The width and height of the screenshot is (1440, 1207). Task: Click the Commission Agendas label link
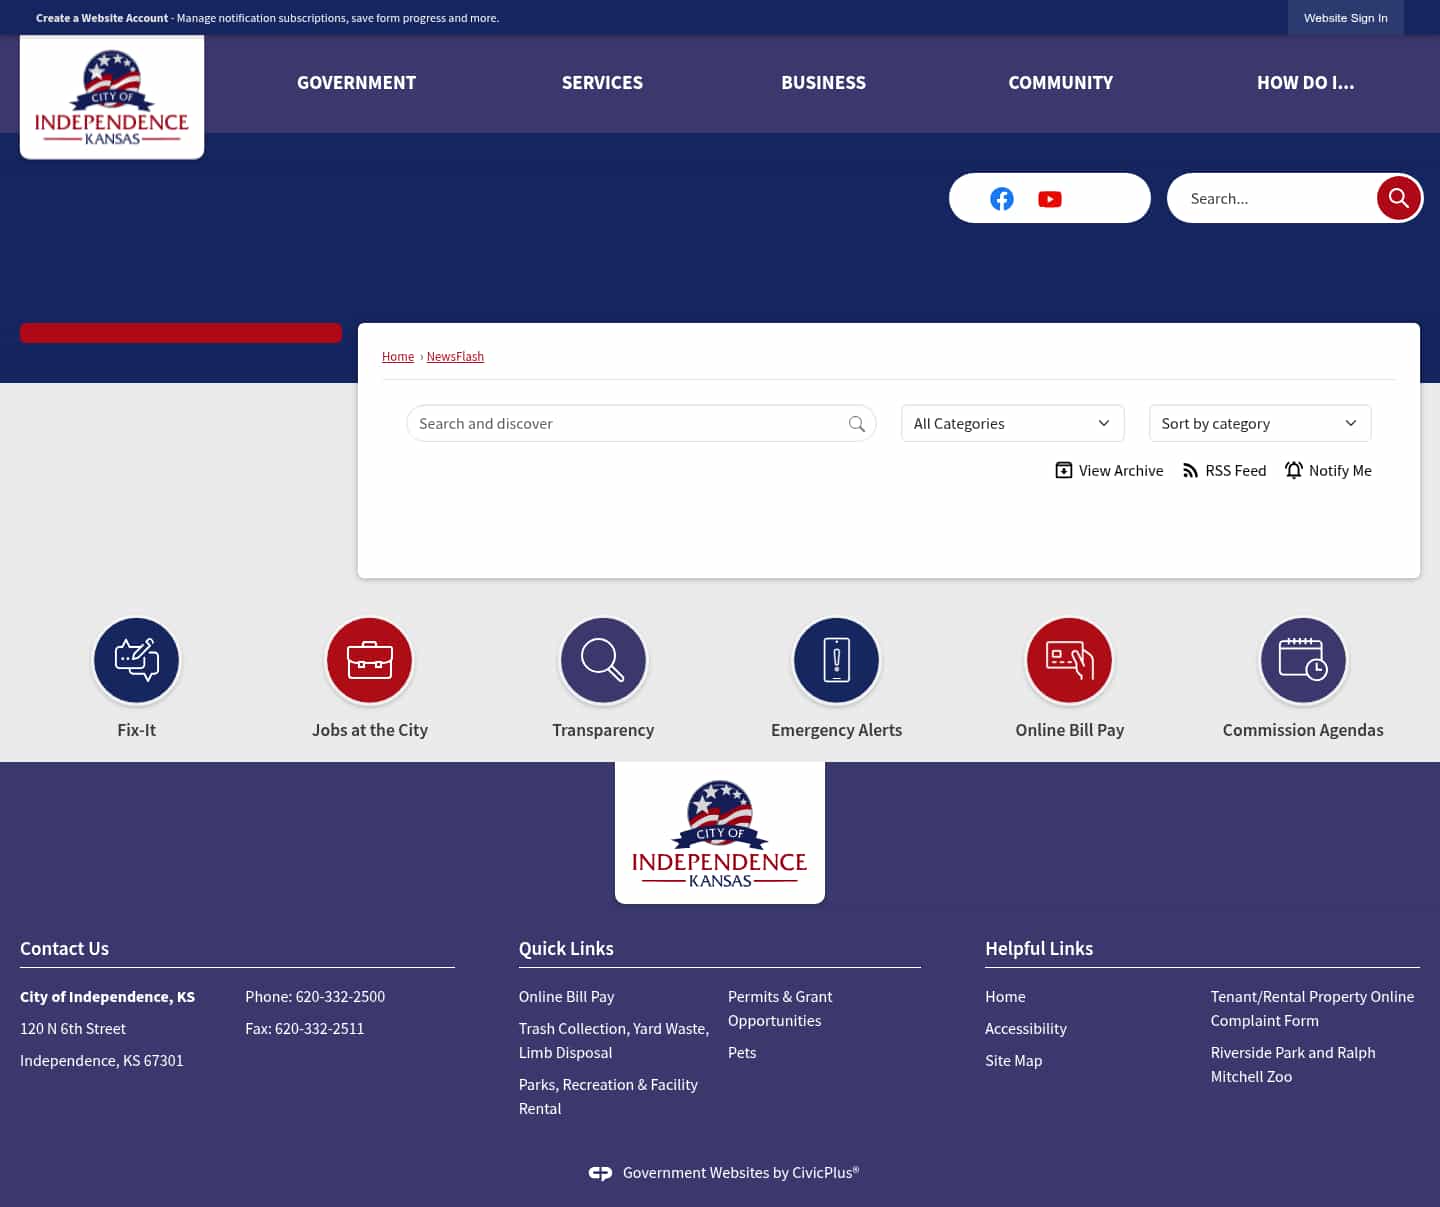click(1303, 730)
